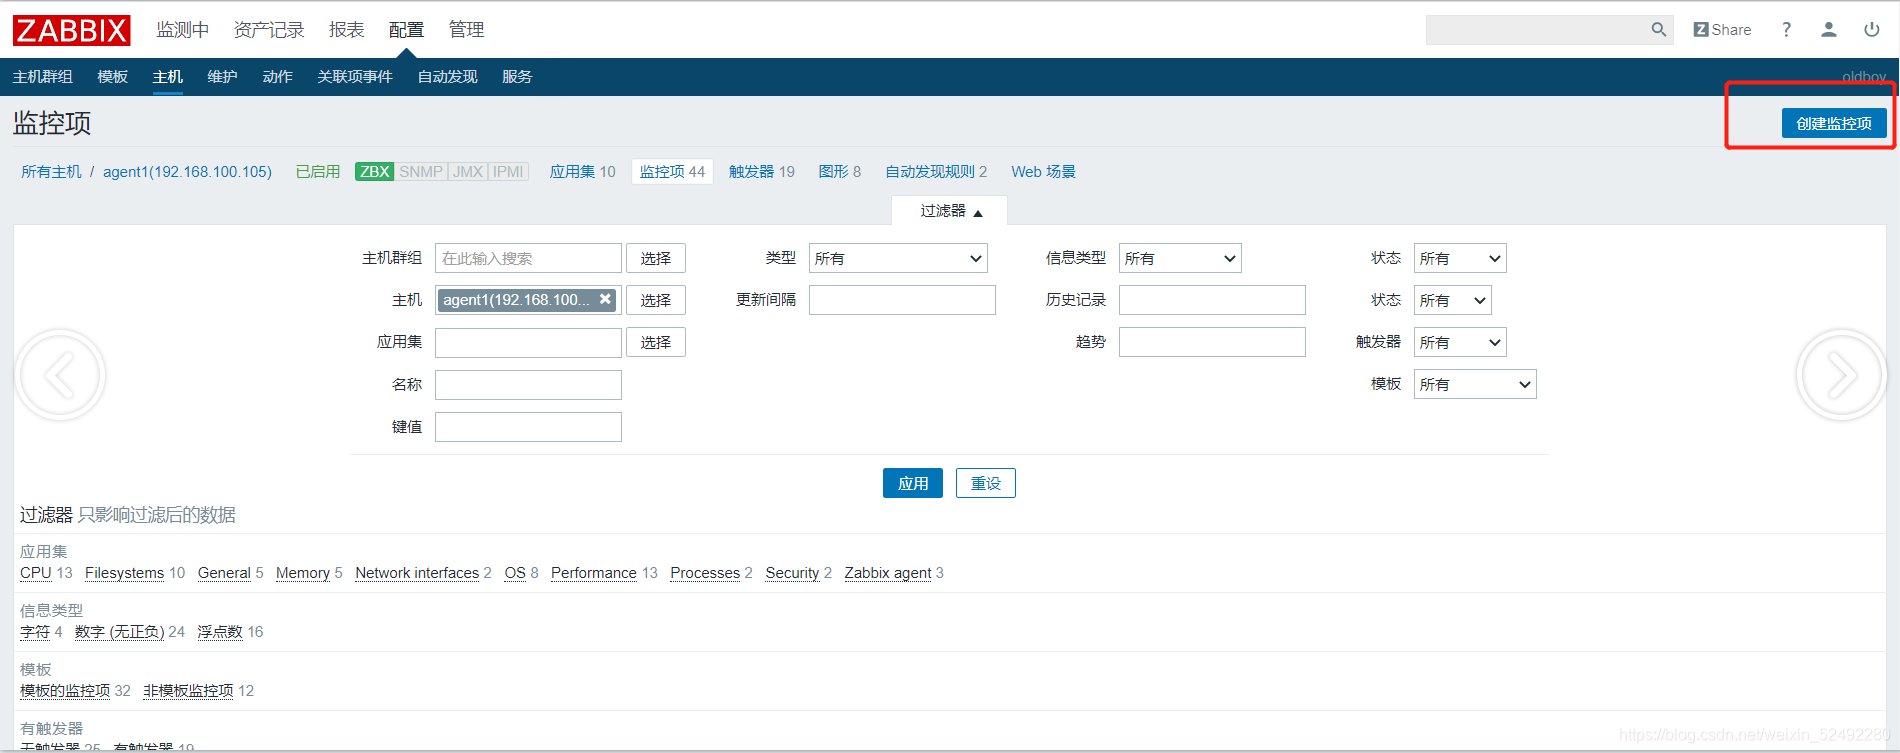
Task: Open the 所有主机 breadcrumb link
Action: 52,172
